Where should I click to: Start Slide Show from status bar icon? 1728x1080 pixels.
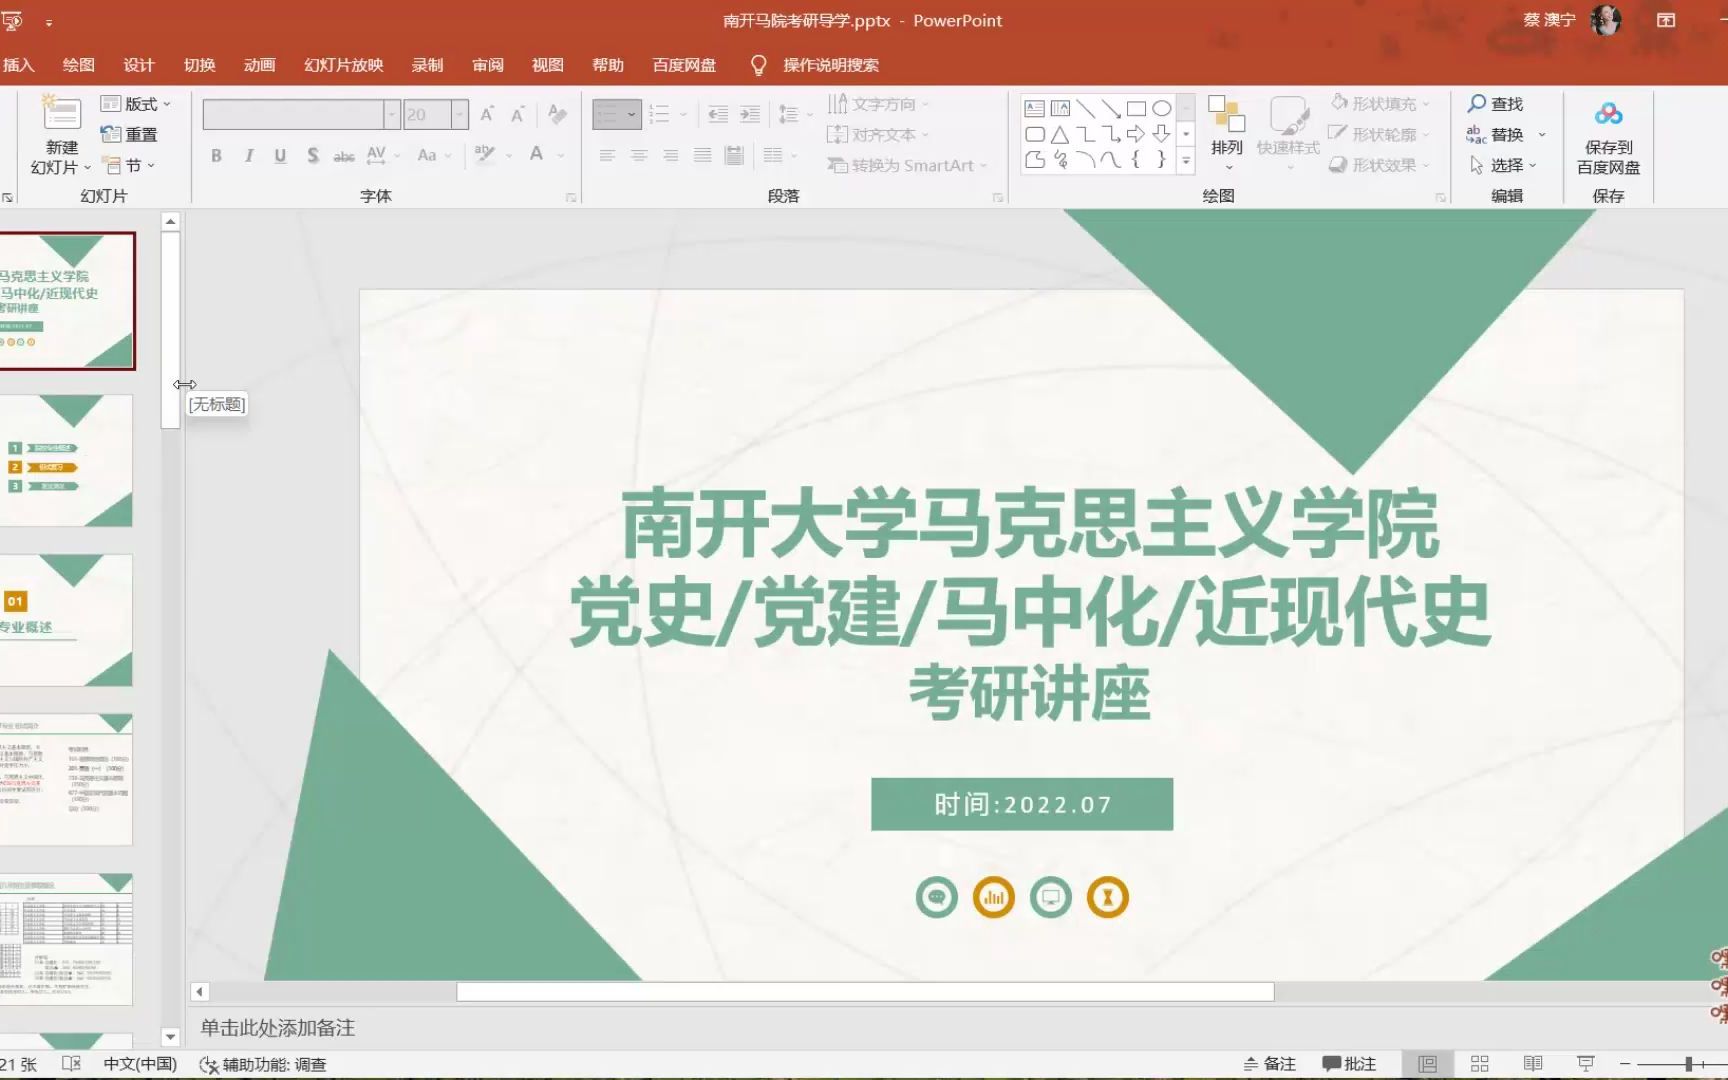point(1585,1064)
